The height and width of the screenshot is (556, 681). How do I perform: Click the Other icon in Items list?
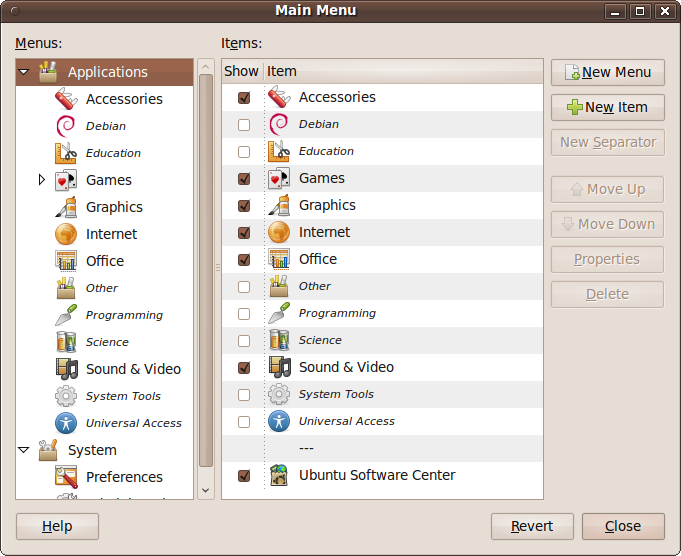[x=279, y=286]
